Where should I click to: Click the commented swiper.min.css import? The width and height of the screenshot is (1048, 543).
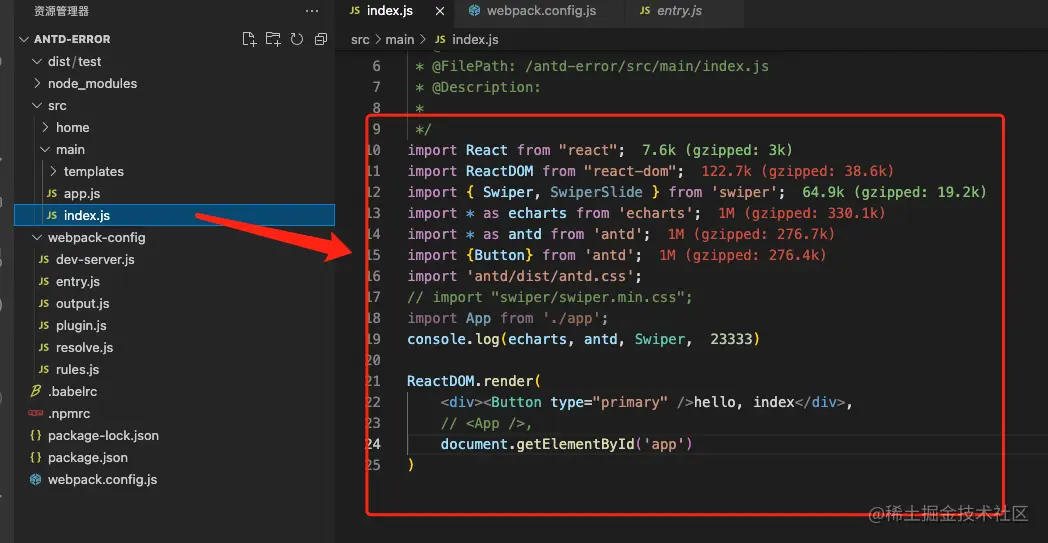[549, 297]
